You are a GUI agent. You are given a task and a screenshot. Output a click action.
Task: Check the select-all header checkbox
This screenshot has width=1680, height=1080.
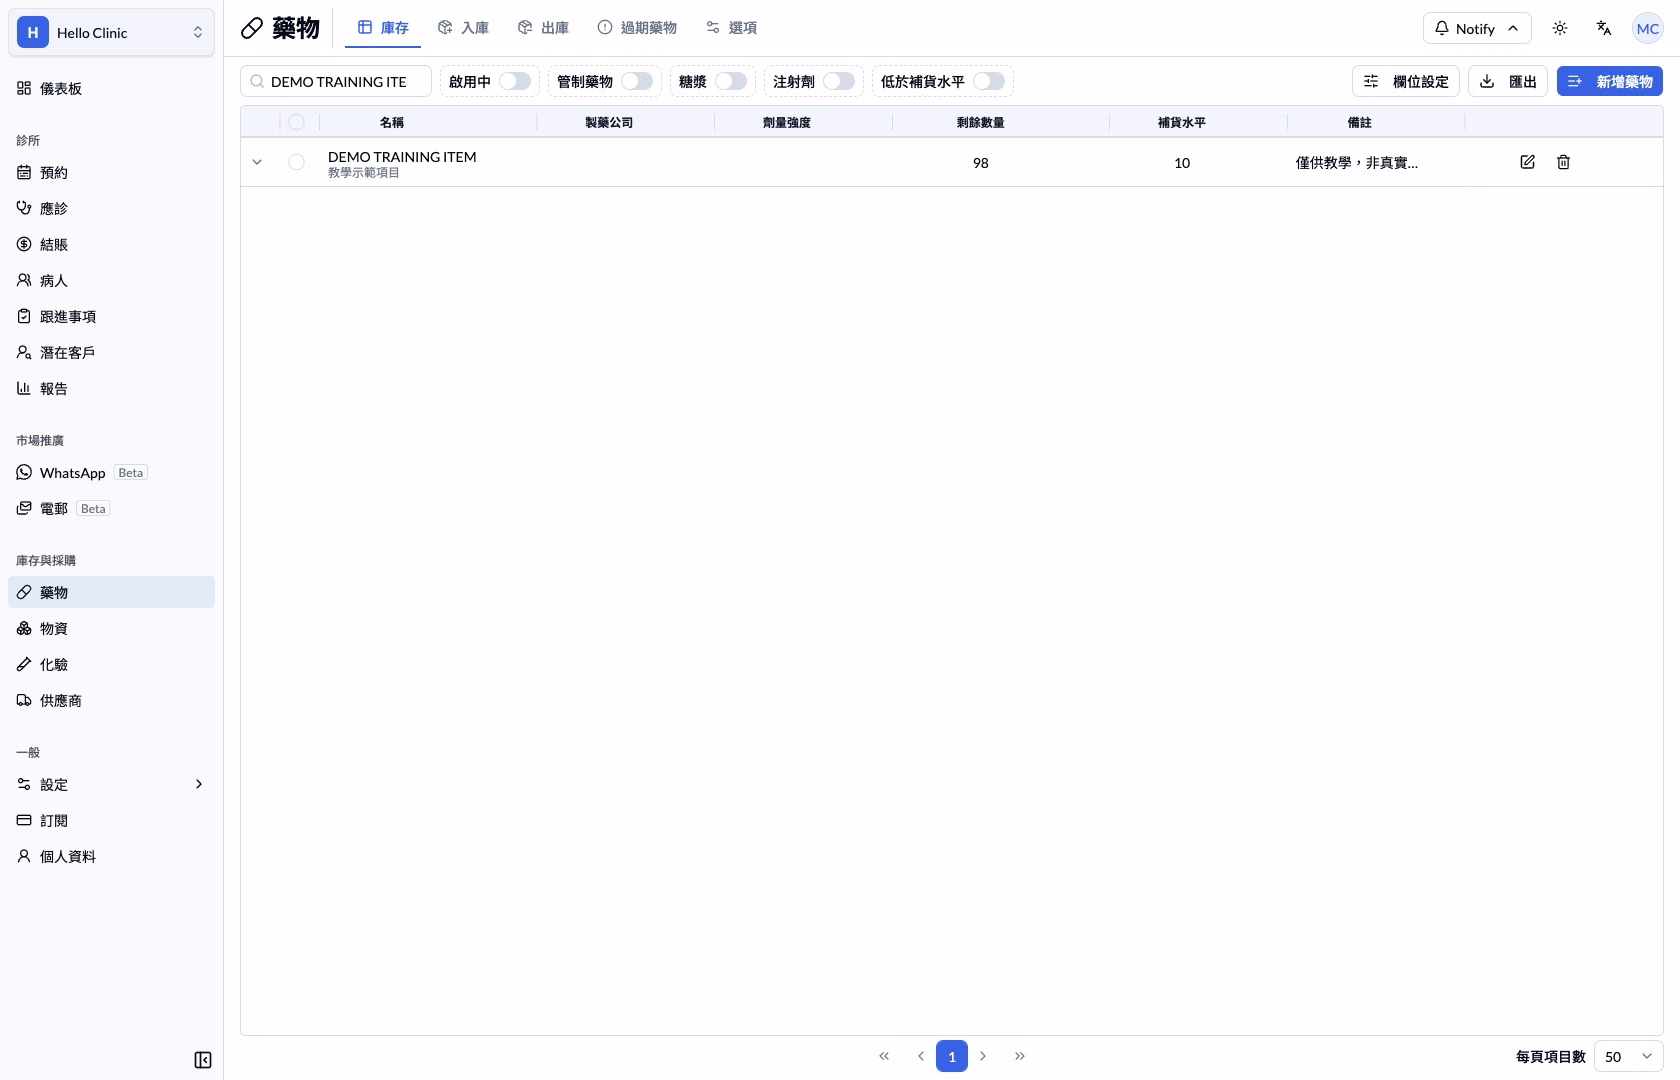pos(296,122)
